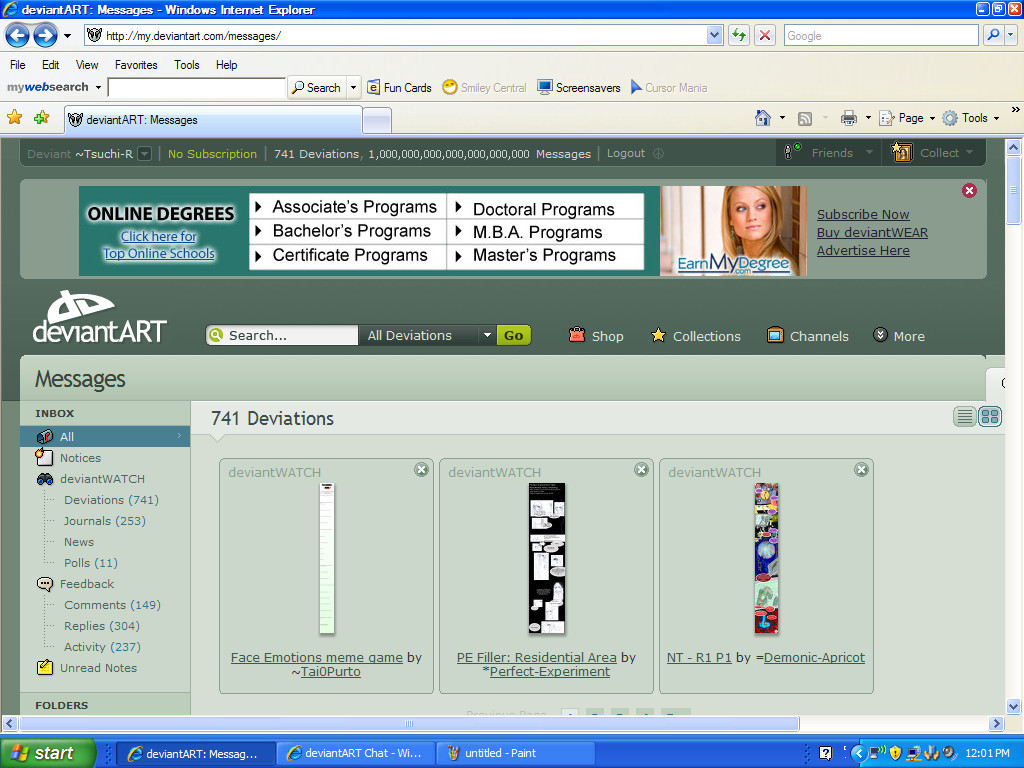Viewport: 1024px width, 768px height.
Task: Open the Favorites menu
Action: click(x=136, y=65)
